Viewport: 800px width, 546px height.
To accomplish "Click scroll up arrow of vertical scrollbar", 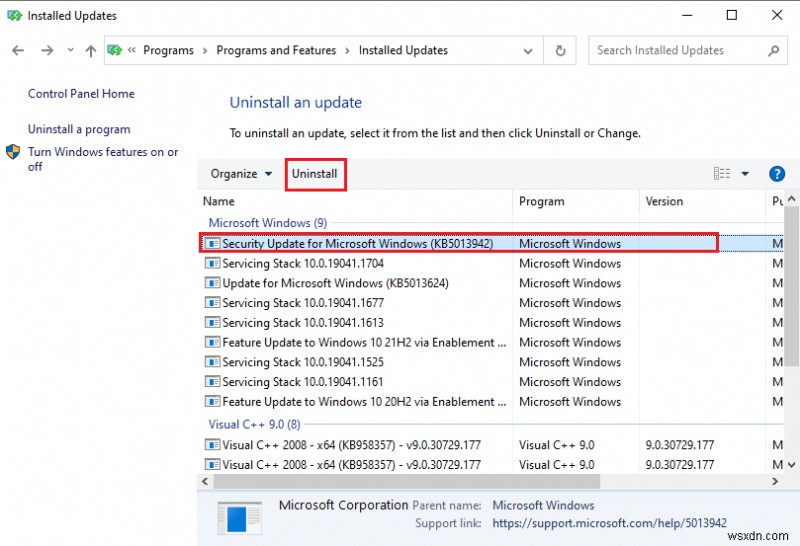I will pyautogui.click(x=791, y=199).
